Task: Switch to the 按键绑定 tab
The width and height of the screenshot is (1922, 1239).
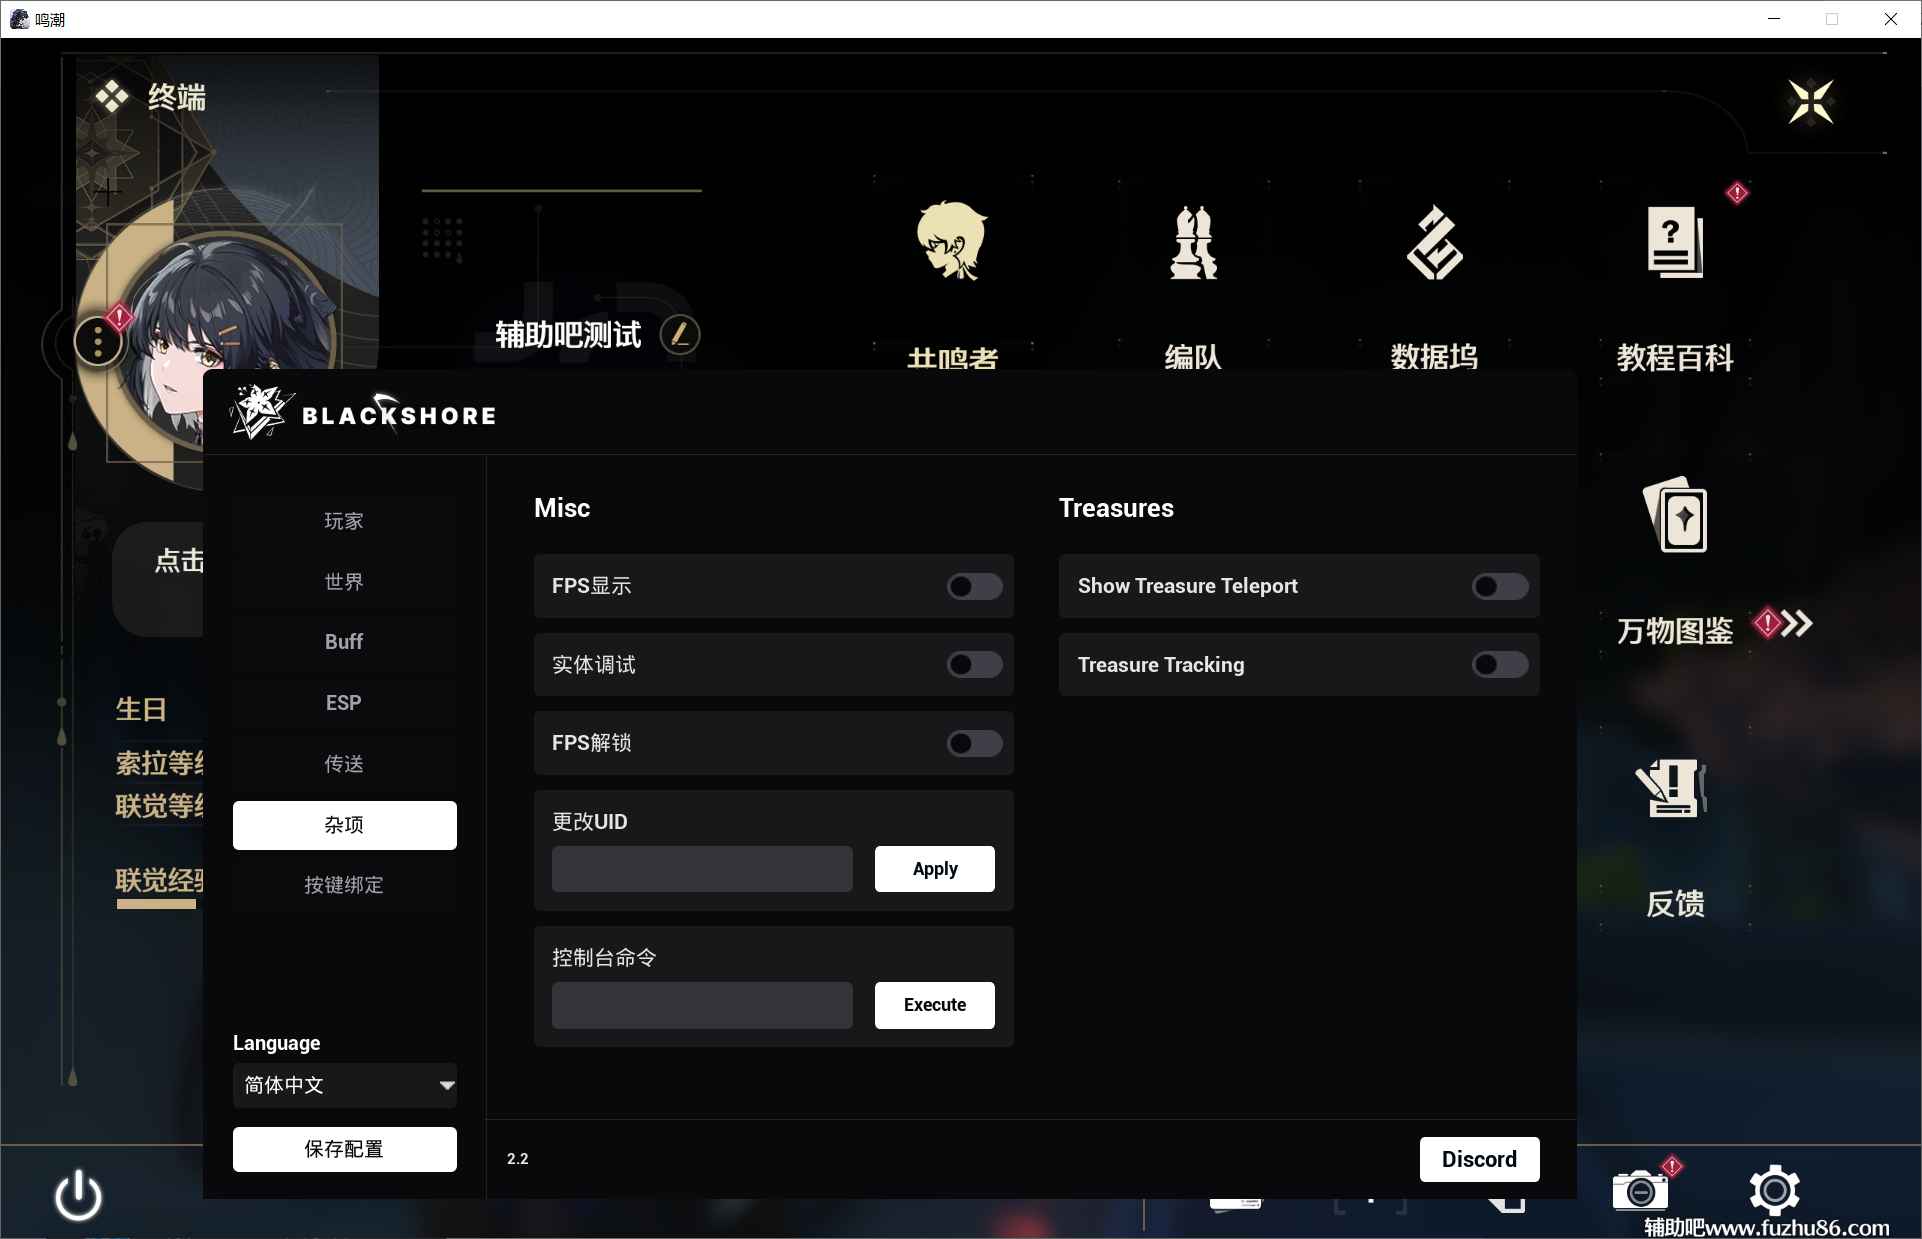Action: 344,885
